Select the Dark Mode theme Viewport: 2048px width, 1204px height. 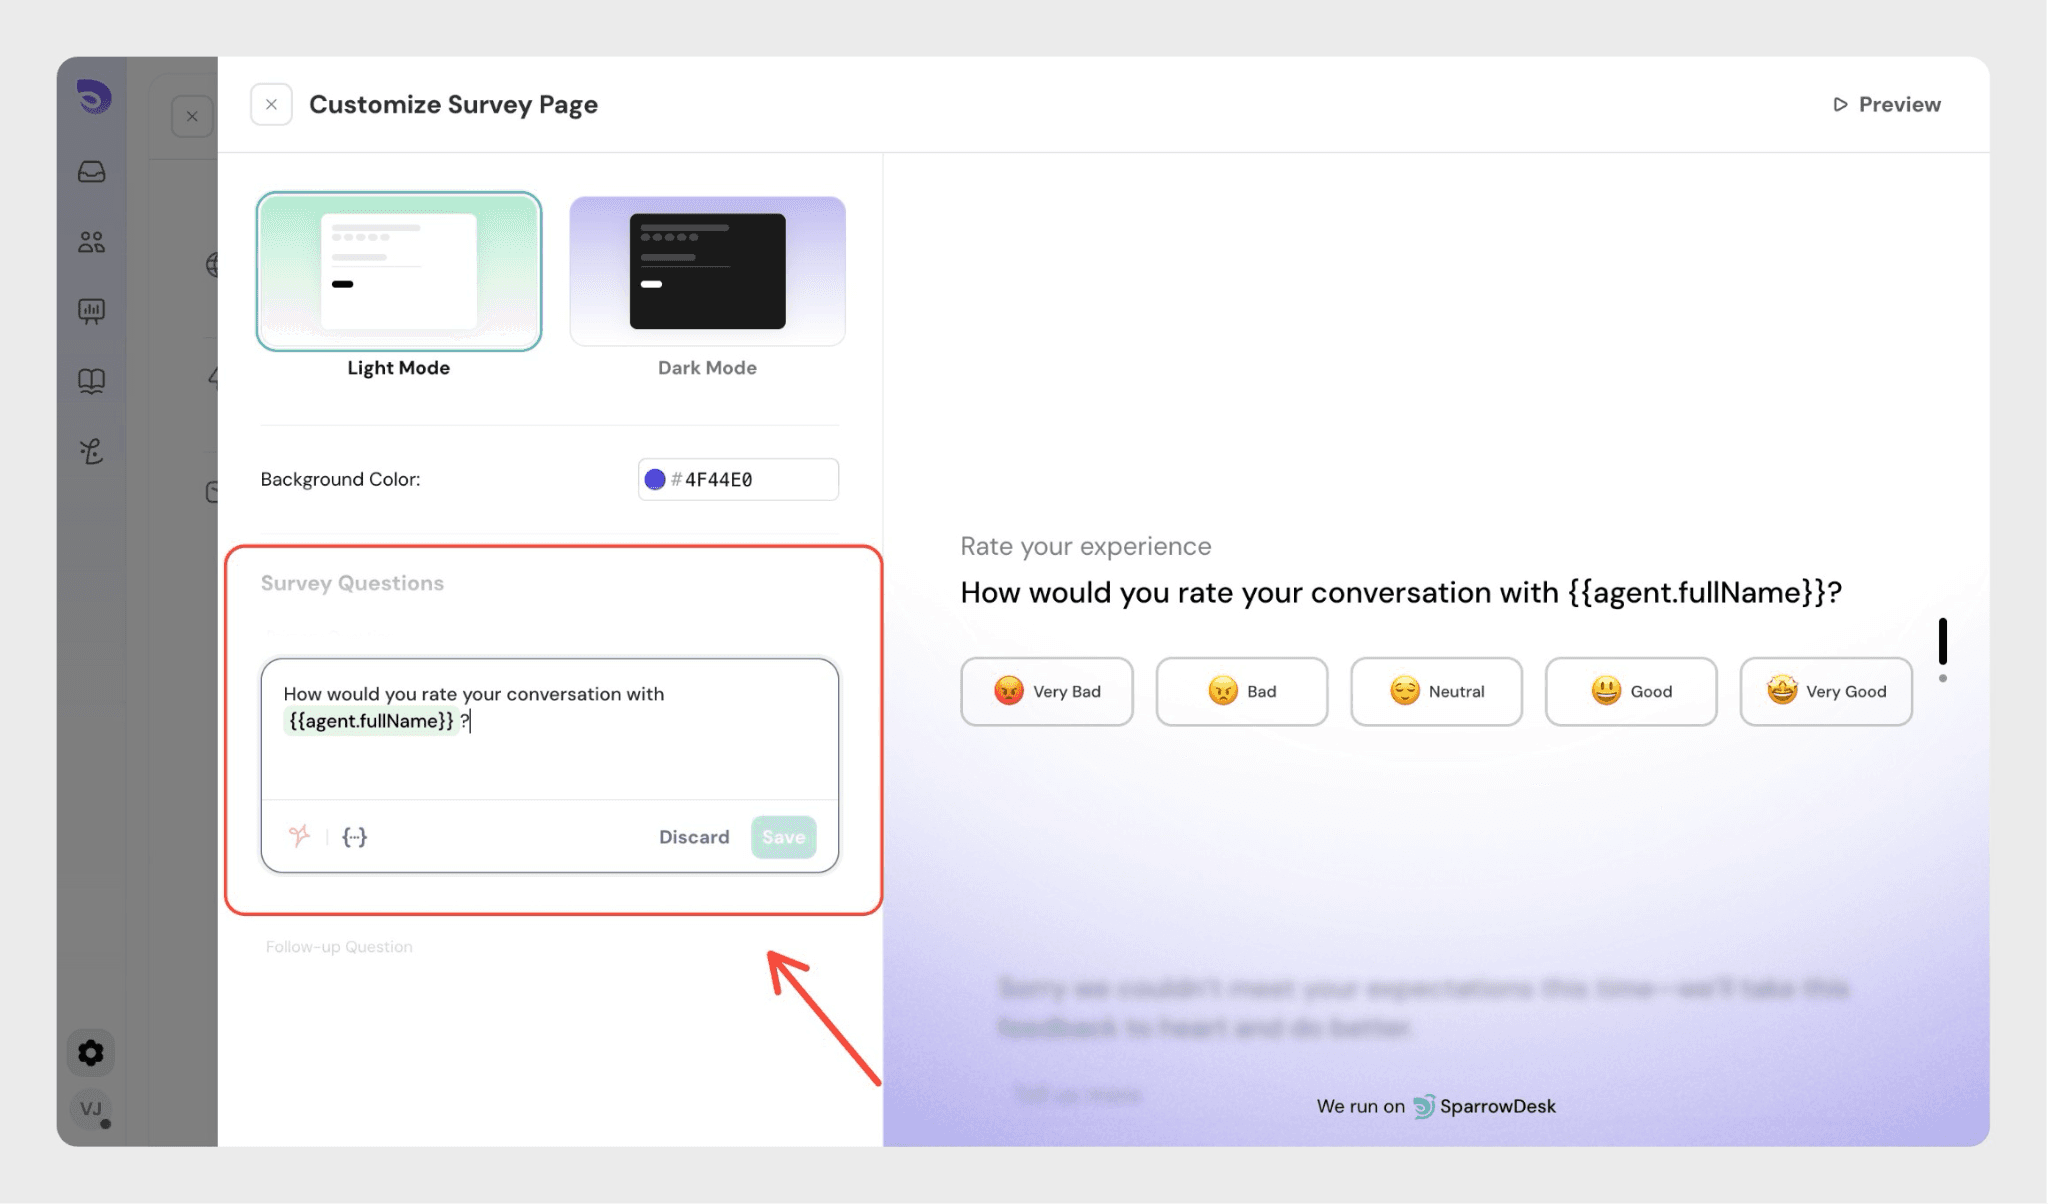tap(707, 271)
